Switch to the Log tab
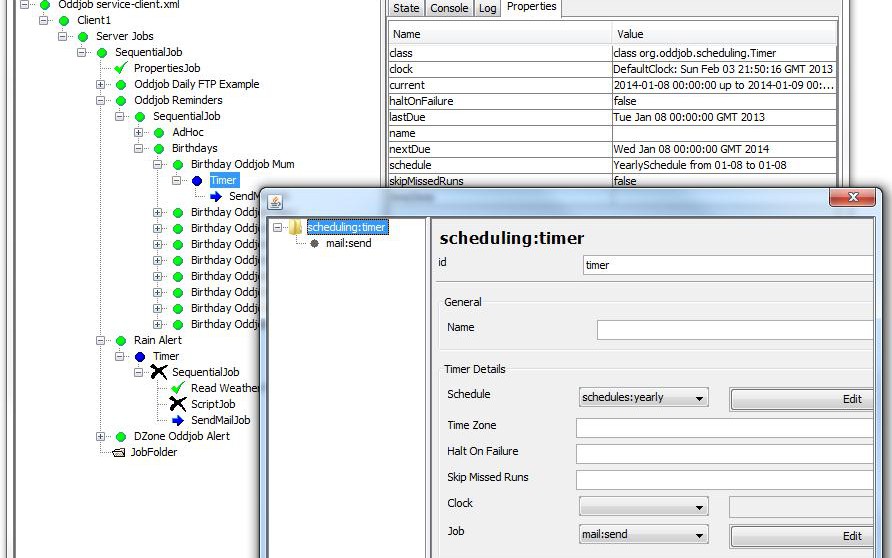This screenshot has width=892, height=558. pos(487,8)
